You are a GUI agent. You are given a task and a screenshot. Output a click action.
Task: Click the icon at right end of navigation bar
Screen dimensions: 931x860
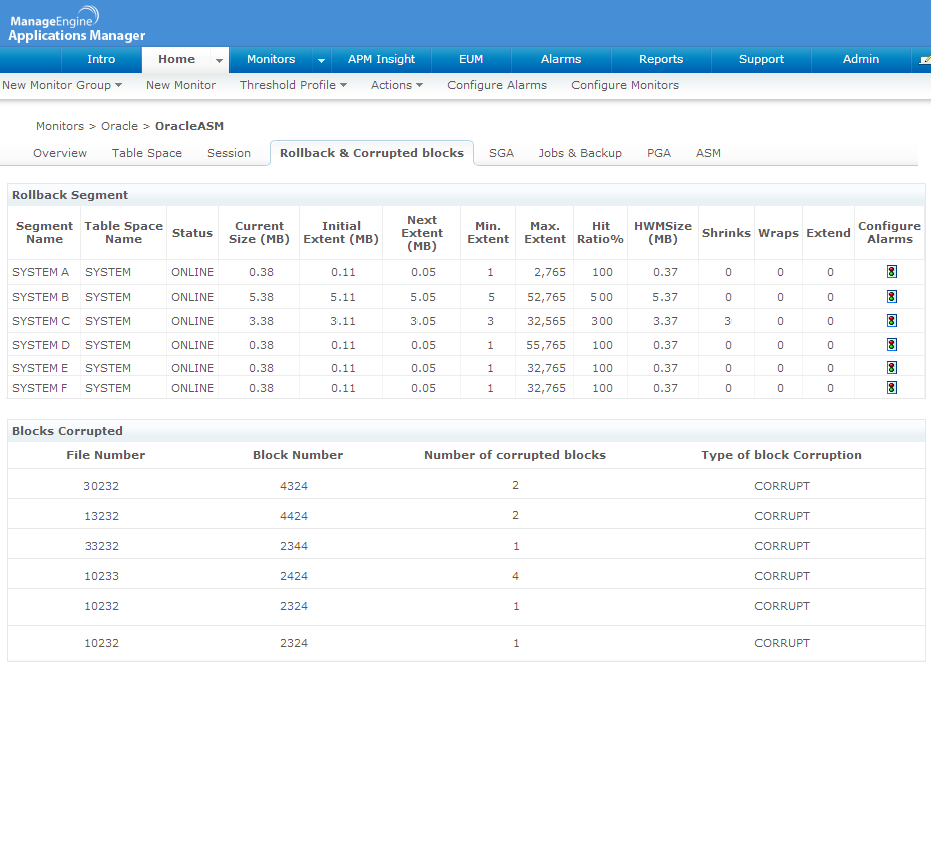924,60
